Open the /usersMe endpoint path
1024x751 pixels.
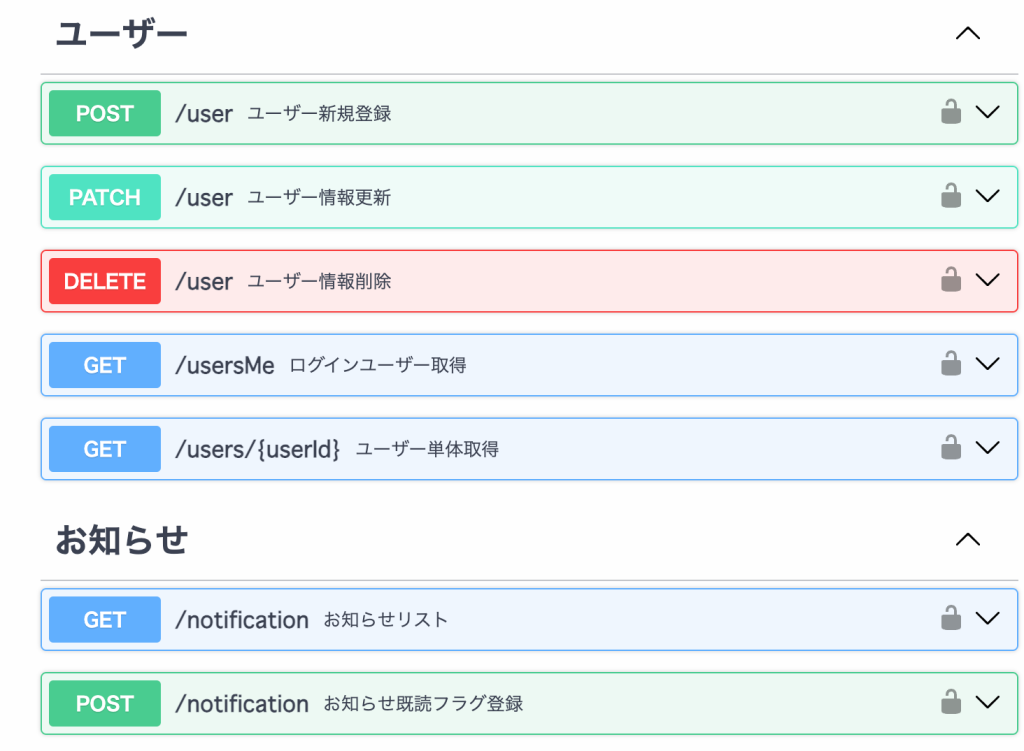[x=224, y=365]
